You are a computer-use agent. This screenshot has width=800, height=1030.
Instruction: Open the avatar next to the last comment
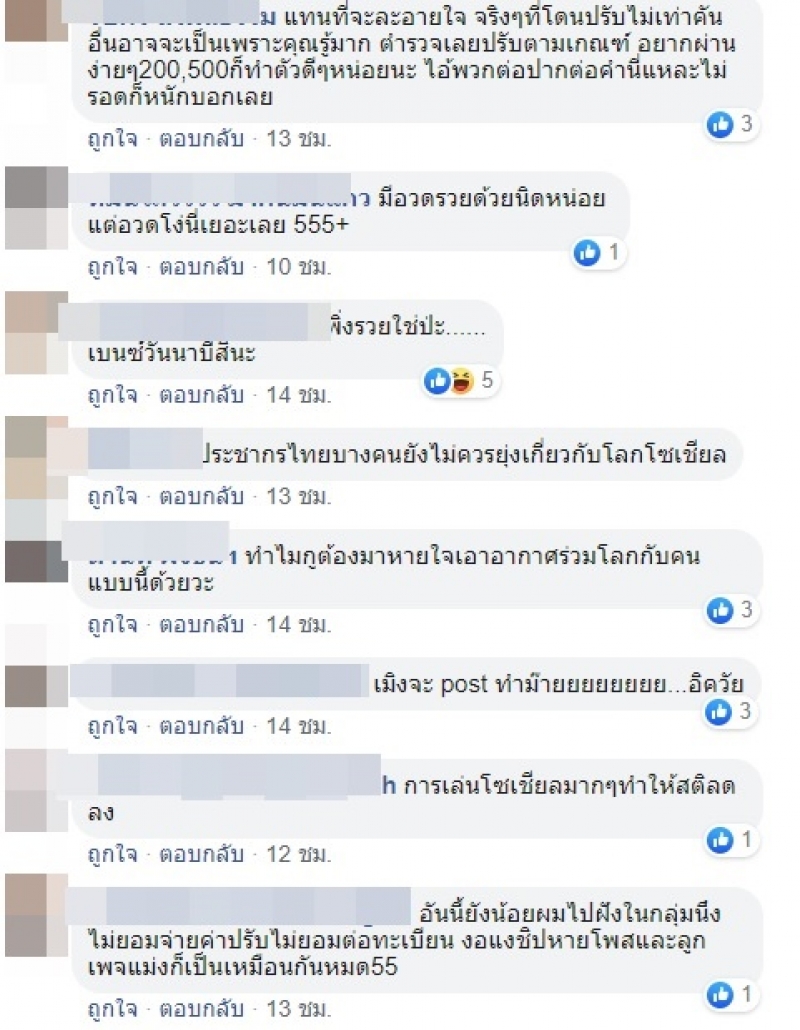tap(36, 915)
